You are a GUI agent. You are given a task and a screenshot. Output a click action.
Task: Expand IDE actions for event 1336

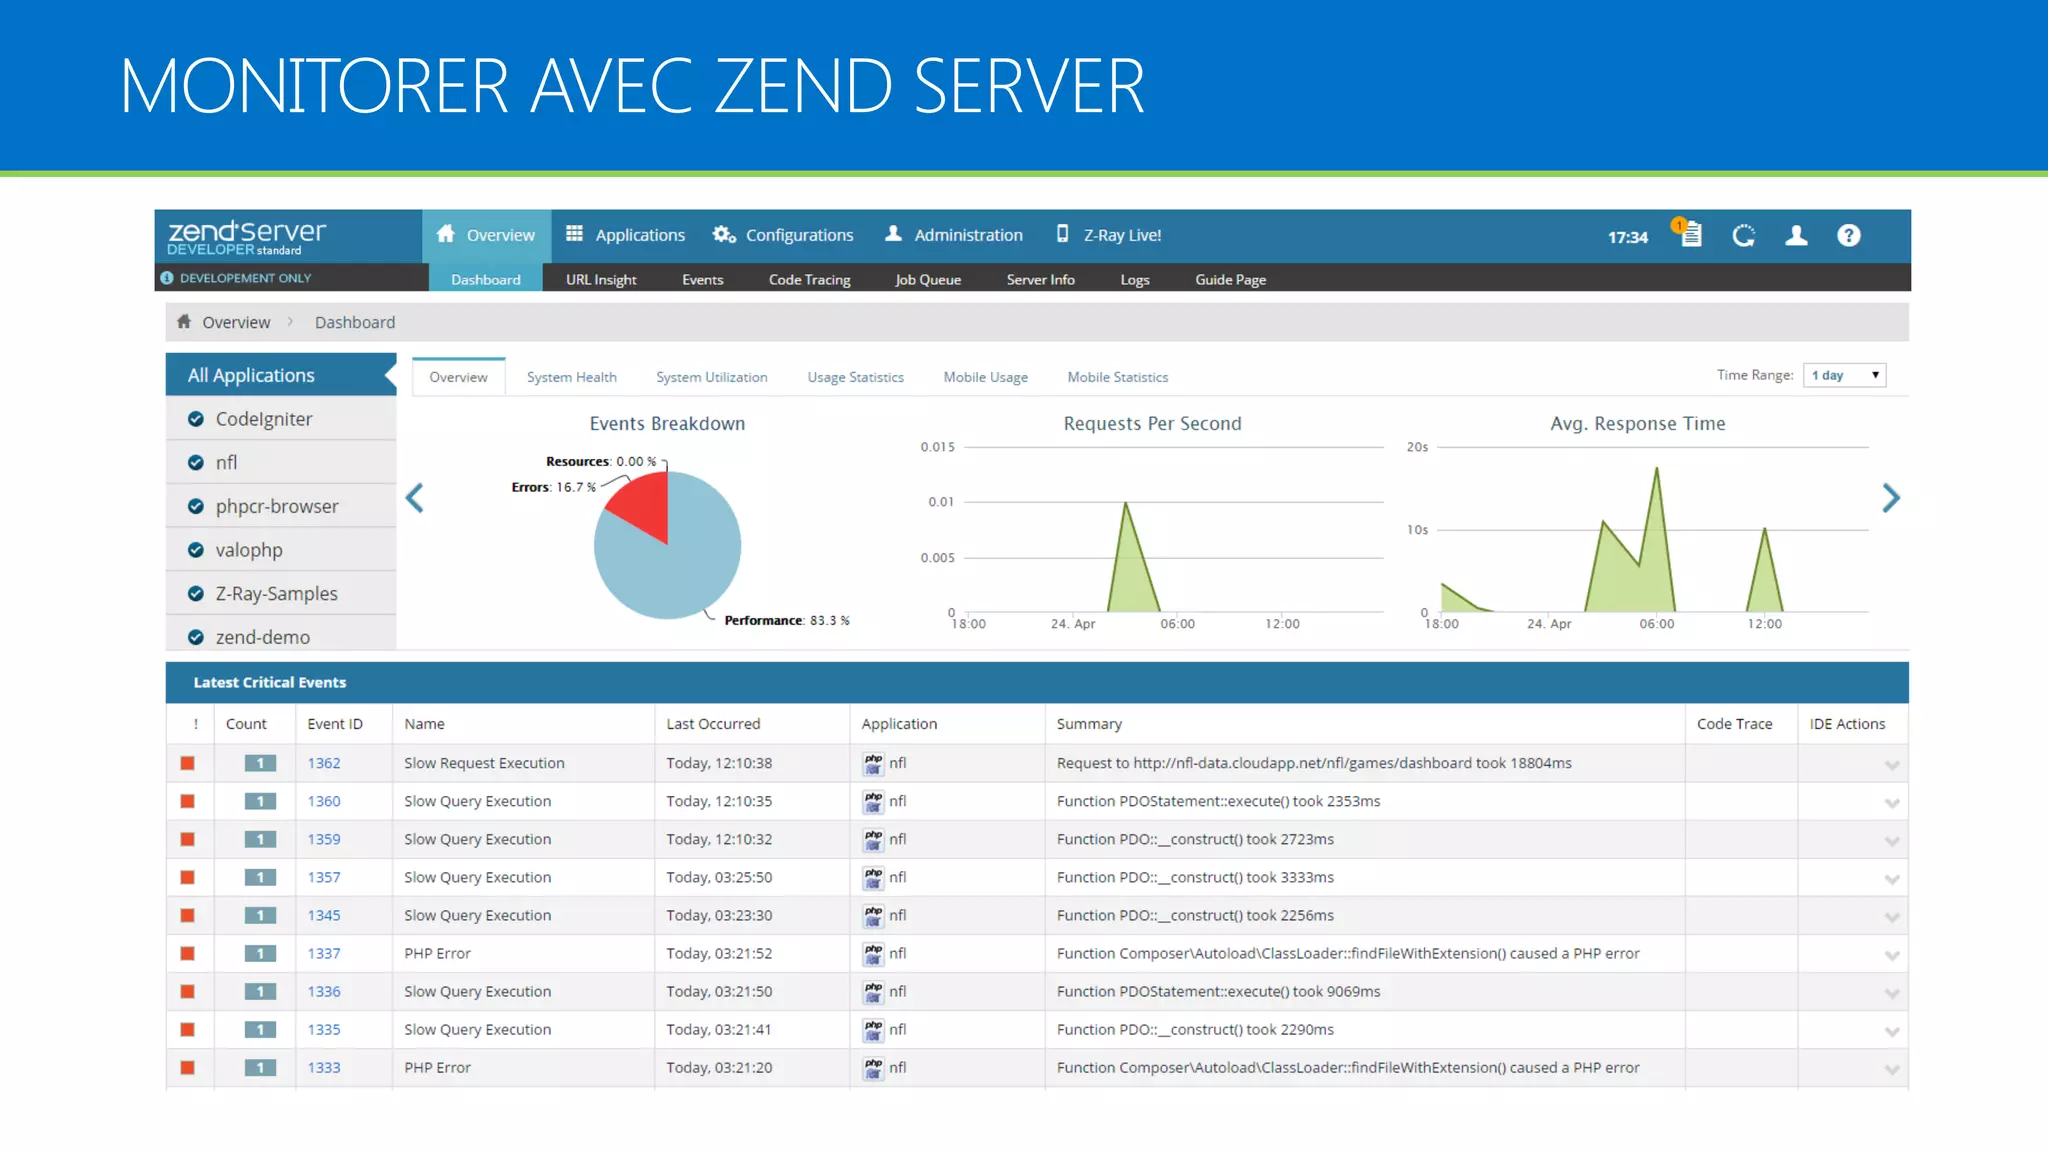coord(1892,994)
